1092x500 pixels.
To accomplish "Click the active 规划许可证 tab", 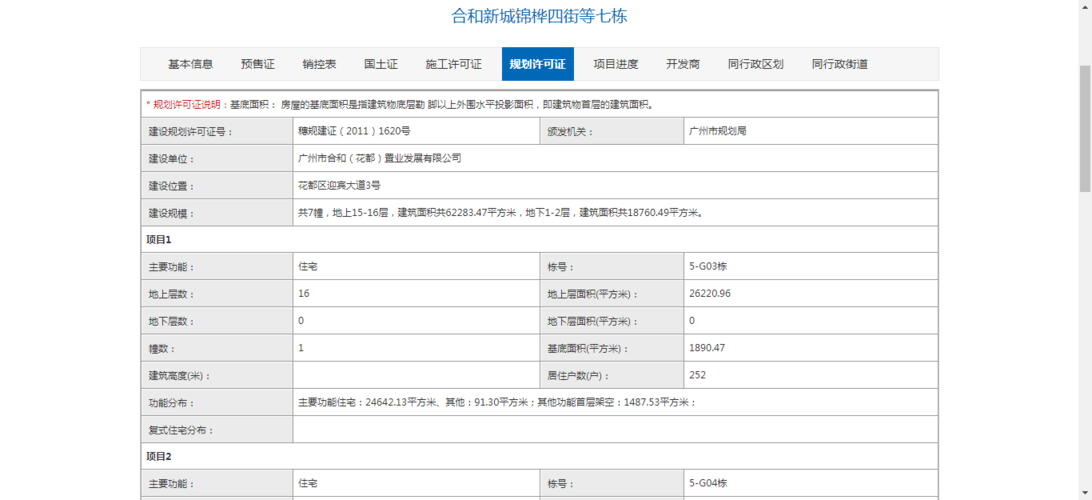I will tap(537, 64).
